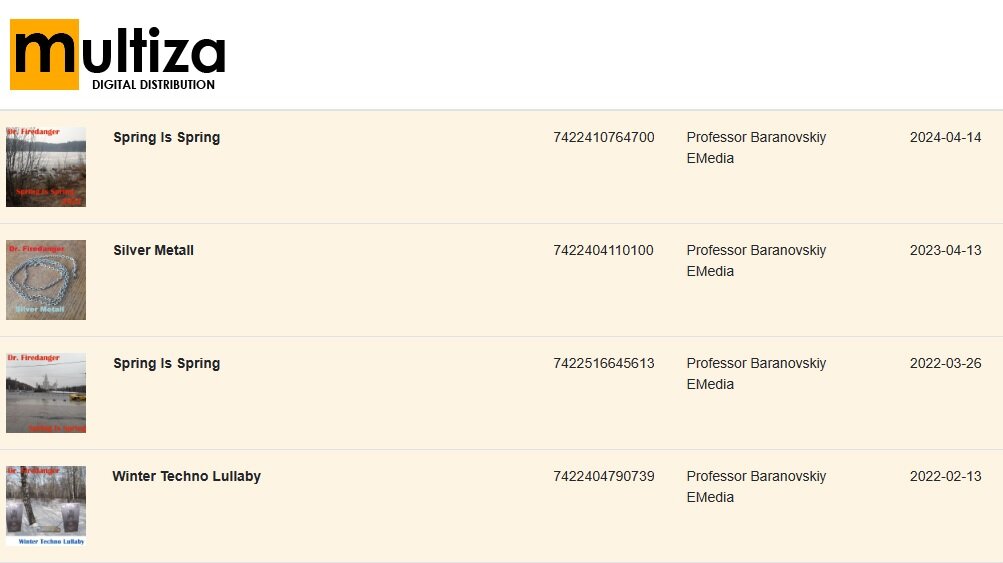Select the Spring Is Spring title dated 2022-03-26
The width and height of the screenshot is (1003, 563).
tap(166, 363)
